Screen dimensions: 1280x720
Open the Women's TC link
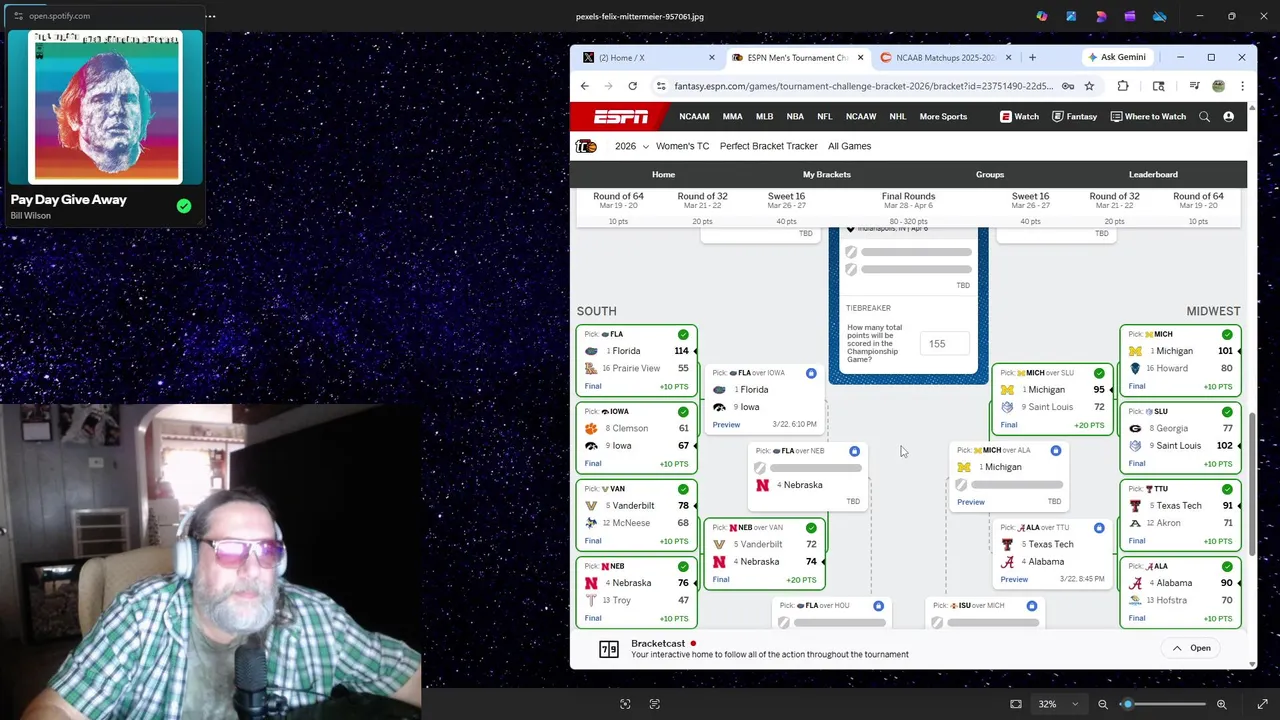click(x=682, y=146)
